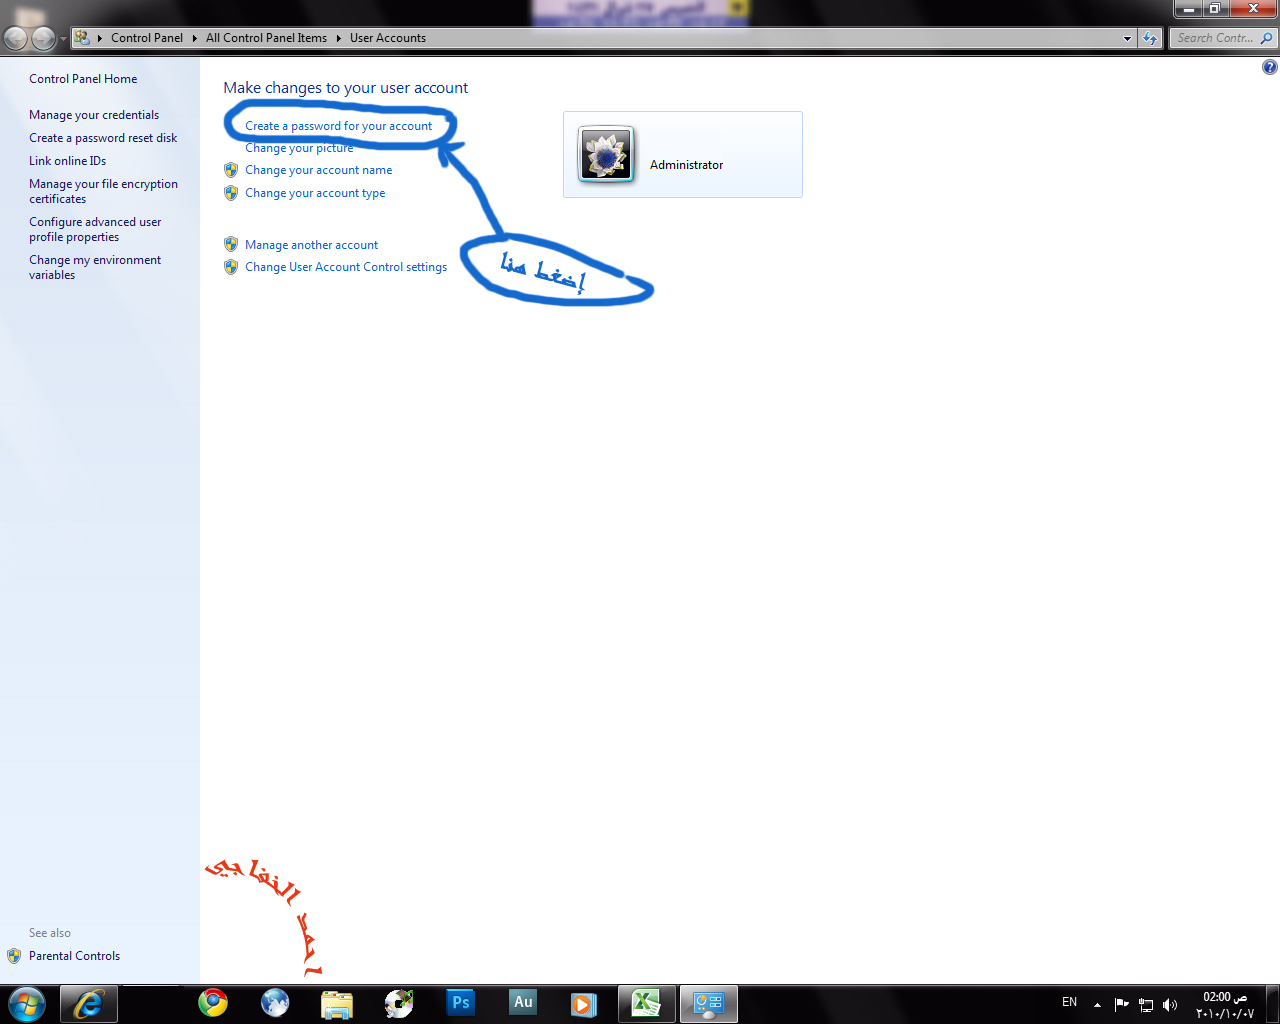
Task: Click Create a password for your account
Action: pyautogui.click(x=338, y=126)
